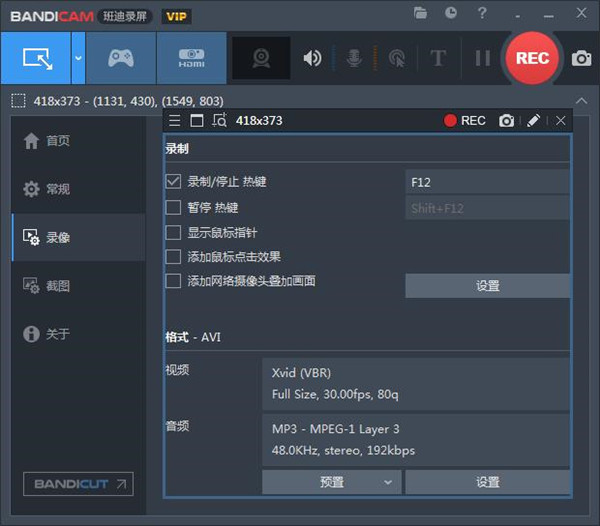600x526 pixels.
Task: Enable the 暂停 热键 checkbox
Action: 173,208
